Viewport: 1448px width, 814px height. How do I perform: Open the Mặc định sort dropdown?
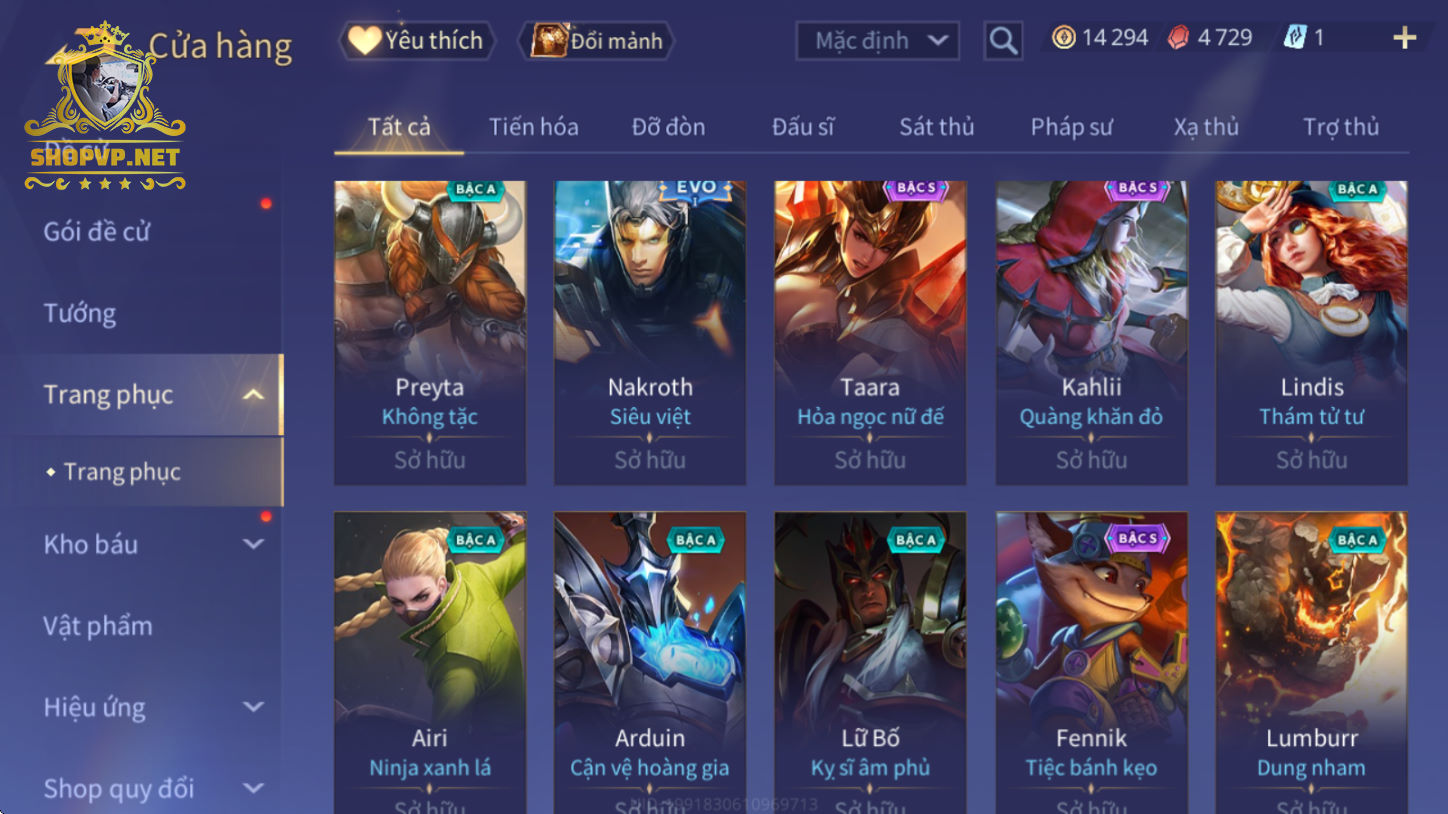coord(877,41)
